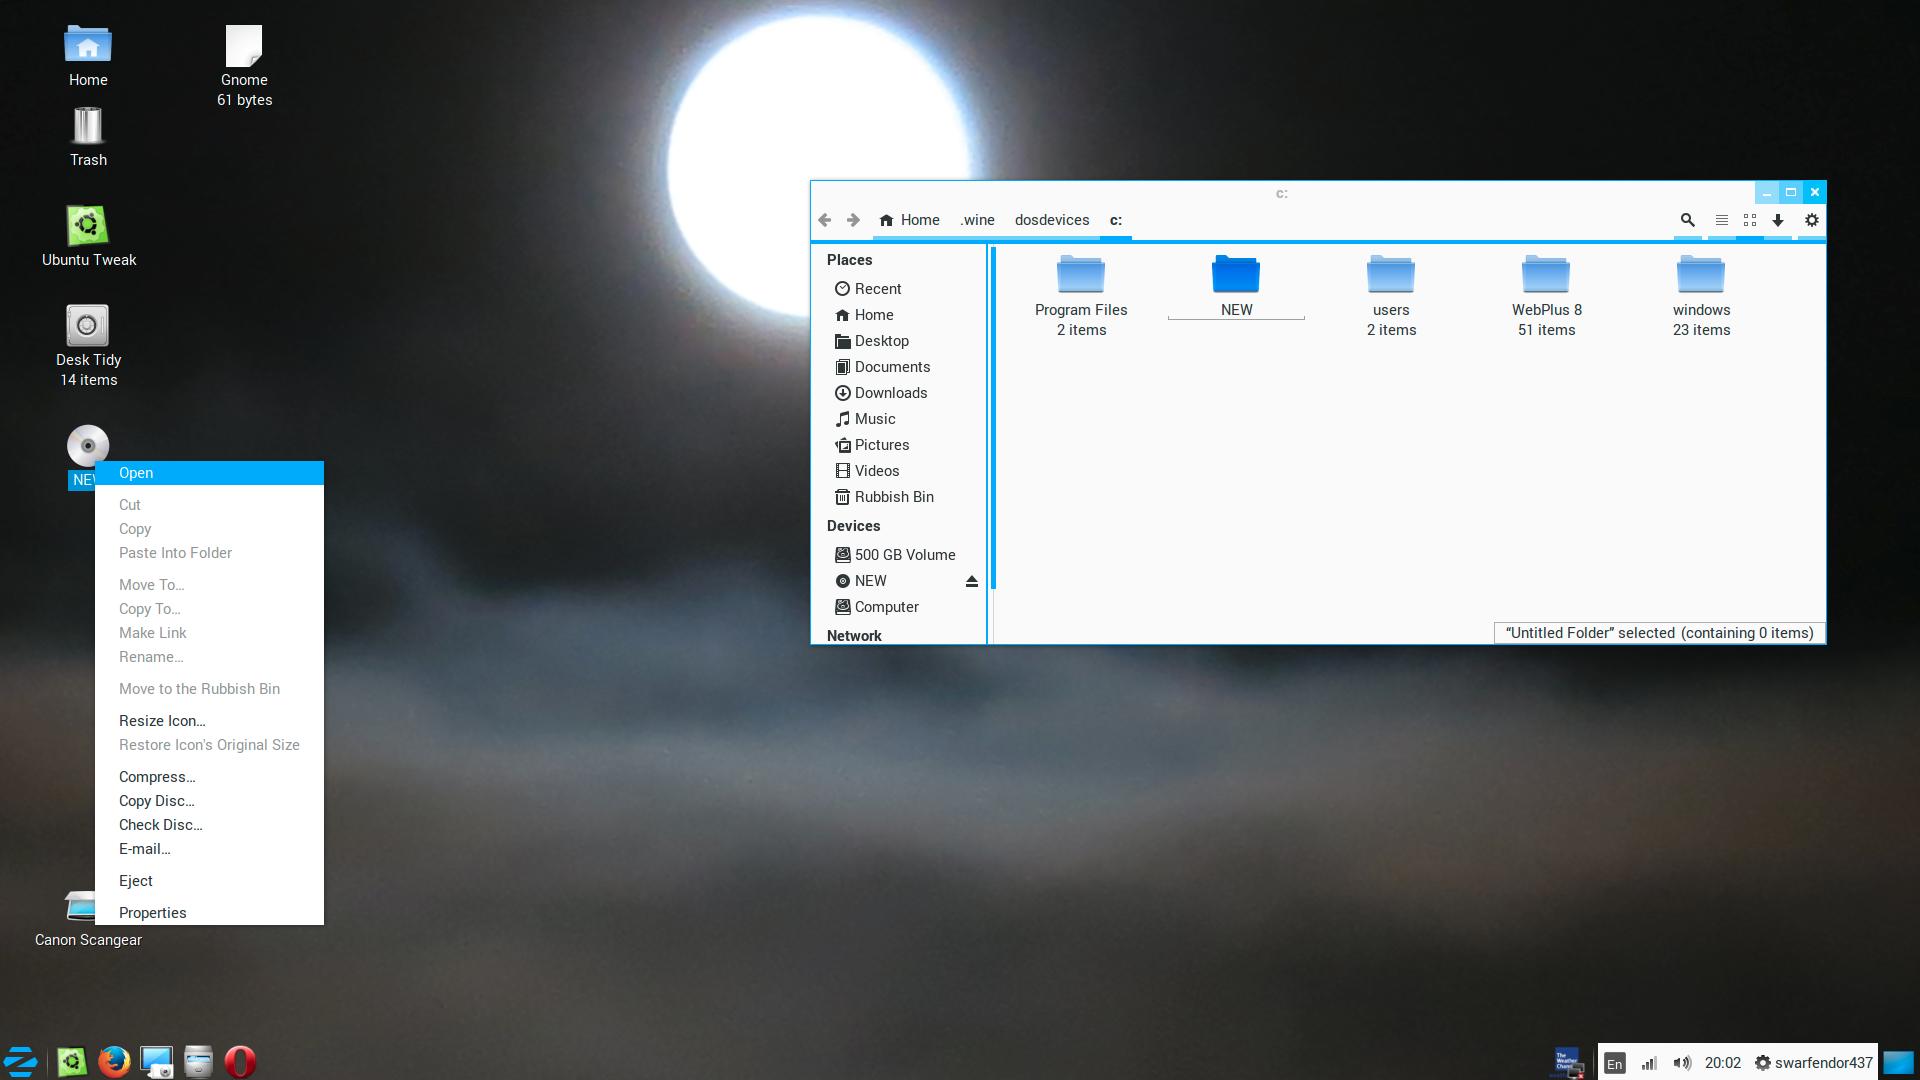The height and width of the screenshot is (1080, 1920).
Task: Click the search icon in file manager toolbar
Action: coord(1687,220)
